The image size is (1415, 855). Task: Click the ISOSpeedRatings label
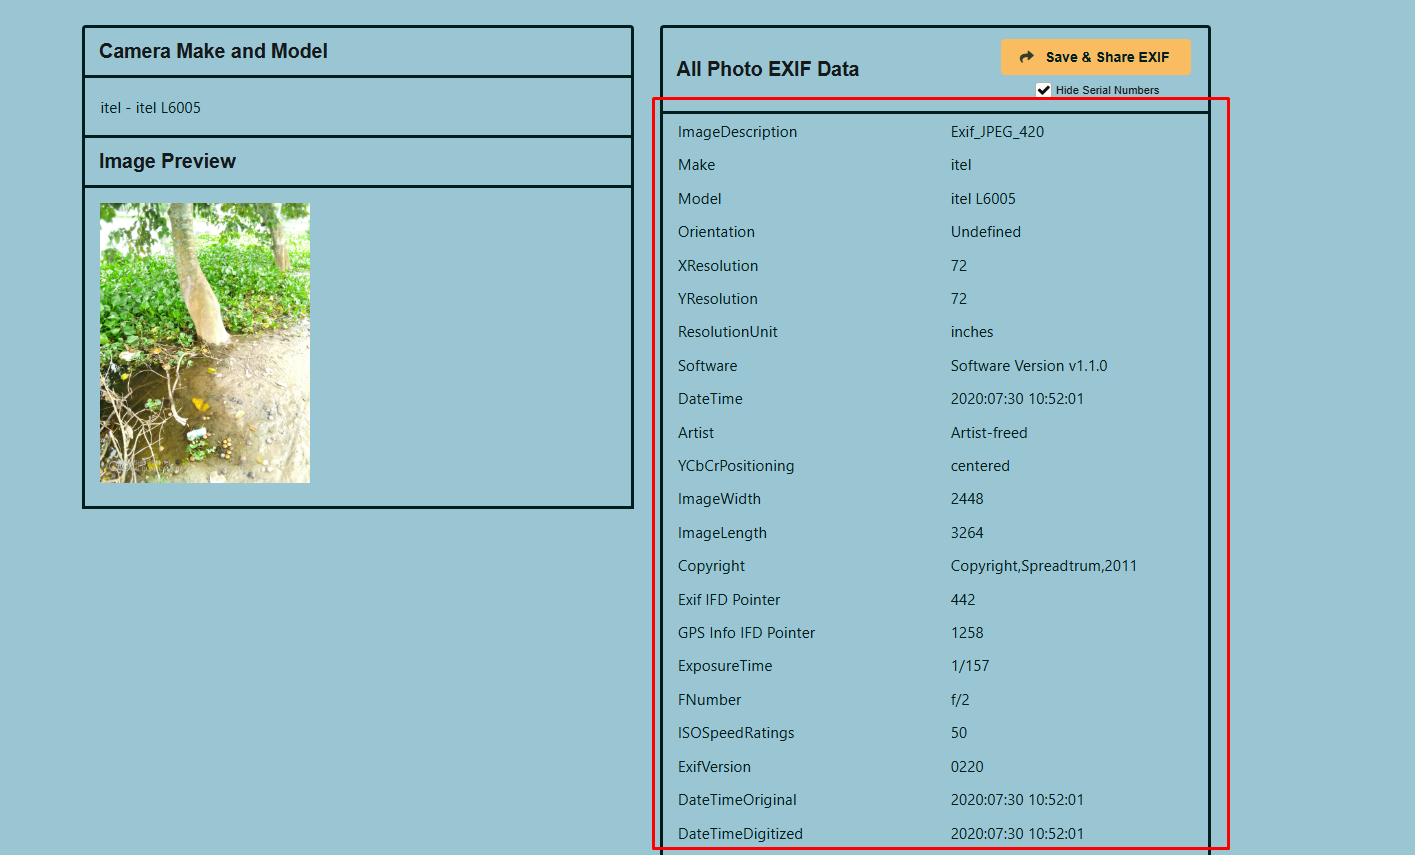(735, 732)
